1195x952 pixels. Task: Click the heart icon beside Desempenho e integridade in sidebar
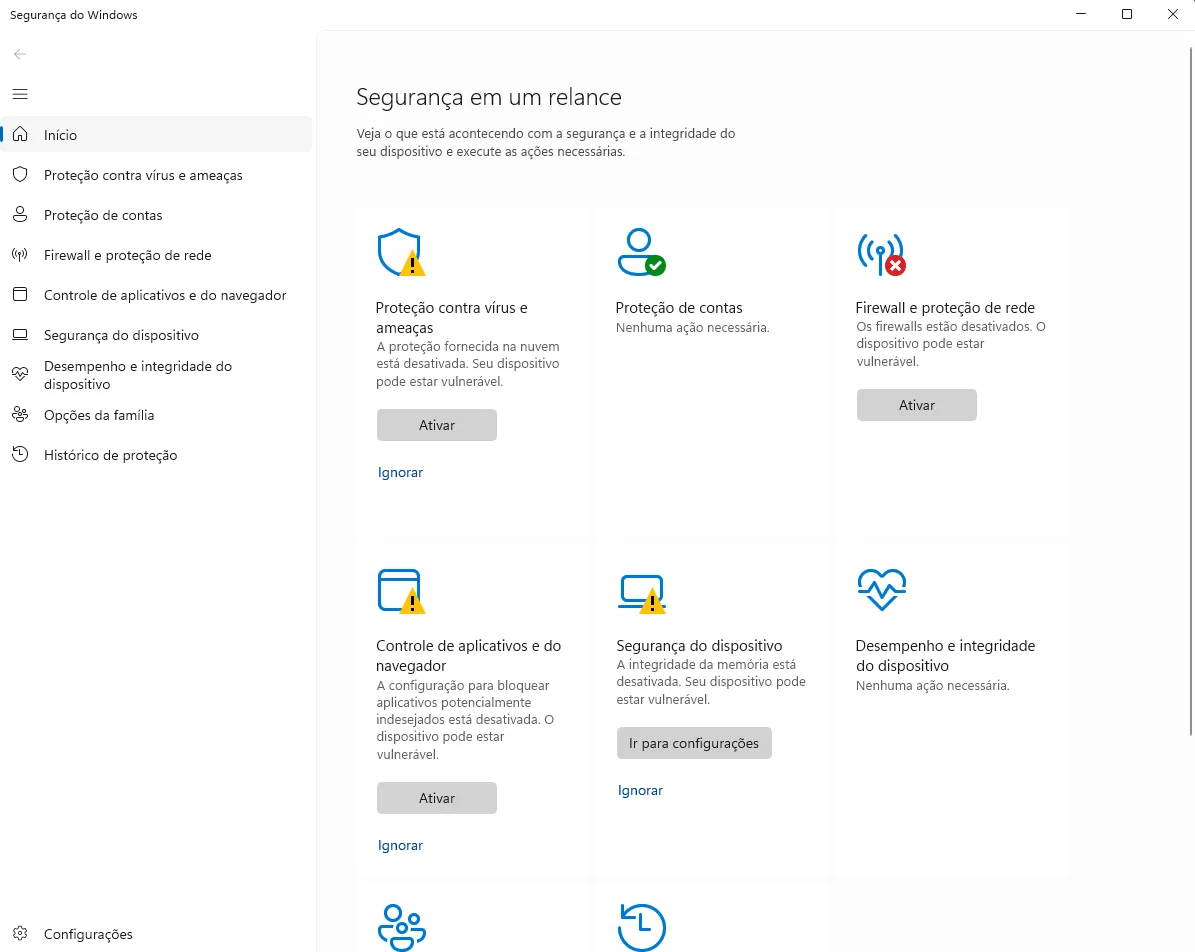[20, 374]
